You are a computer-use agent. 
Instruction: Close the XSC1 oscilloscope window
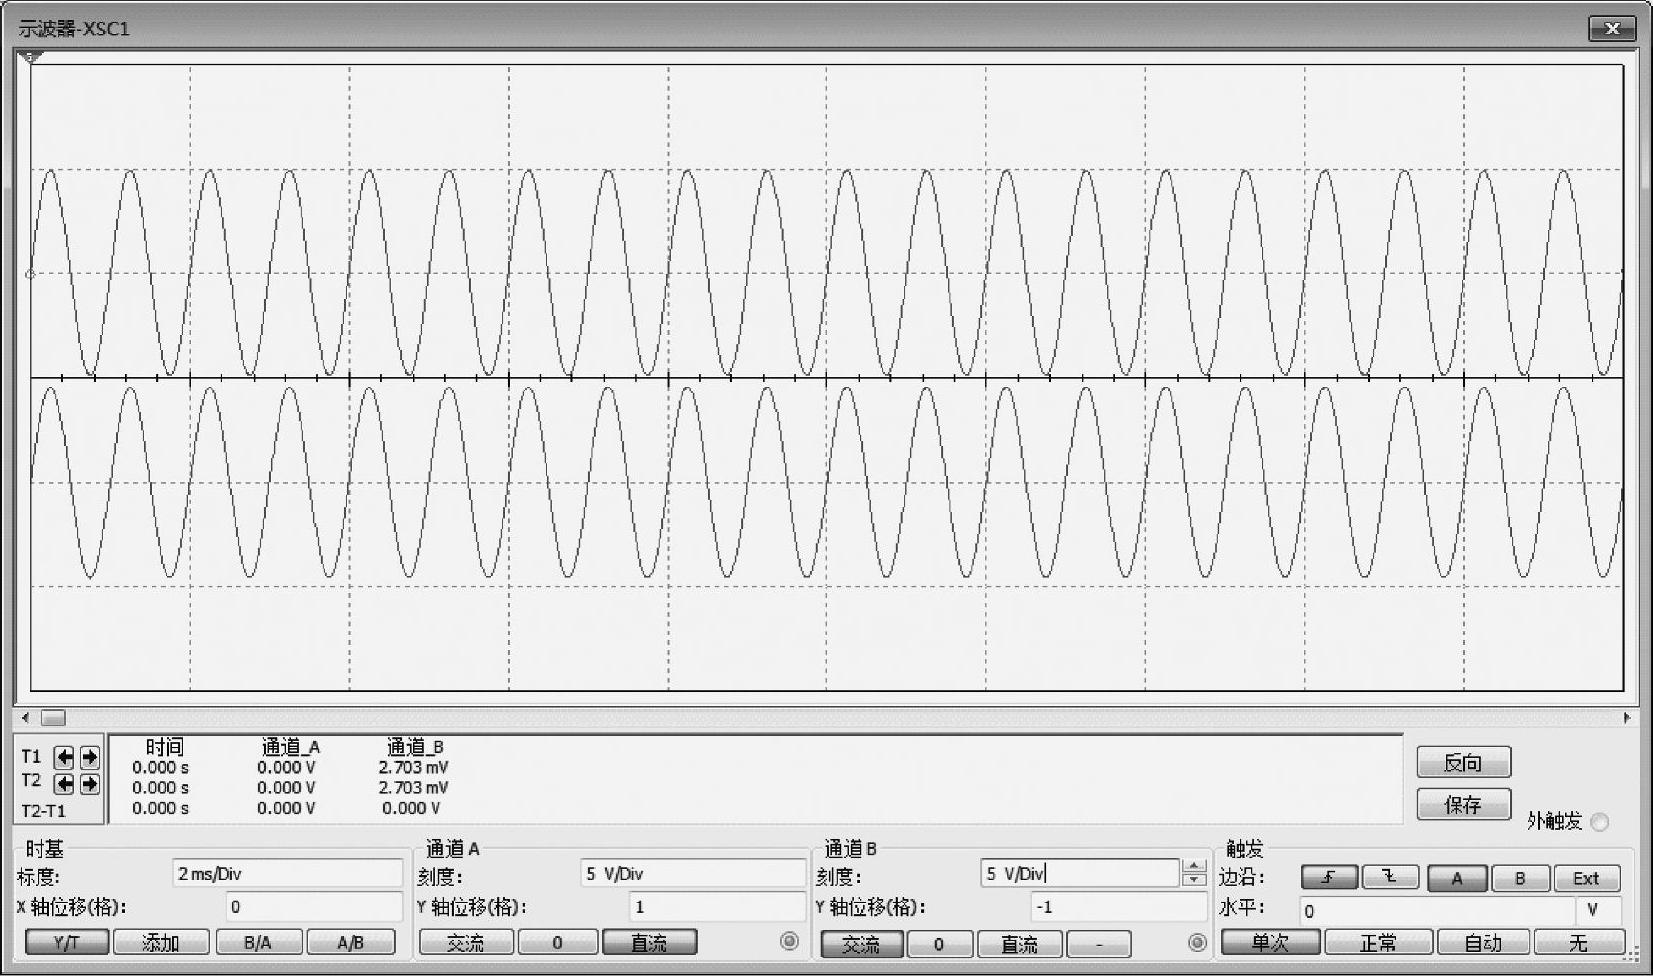pyautogui.click(x=1612, y=29)
